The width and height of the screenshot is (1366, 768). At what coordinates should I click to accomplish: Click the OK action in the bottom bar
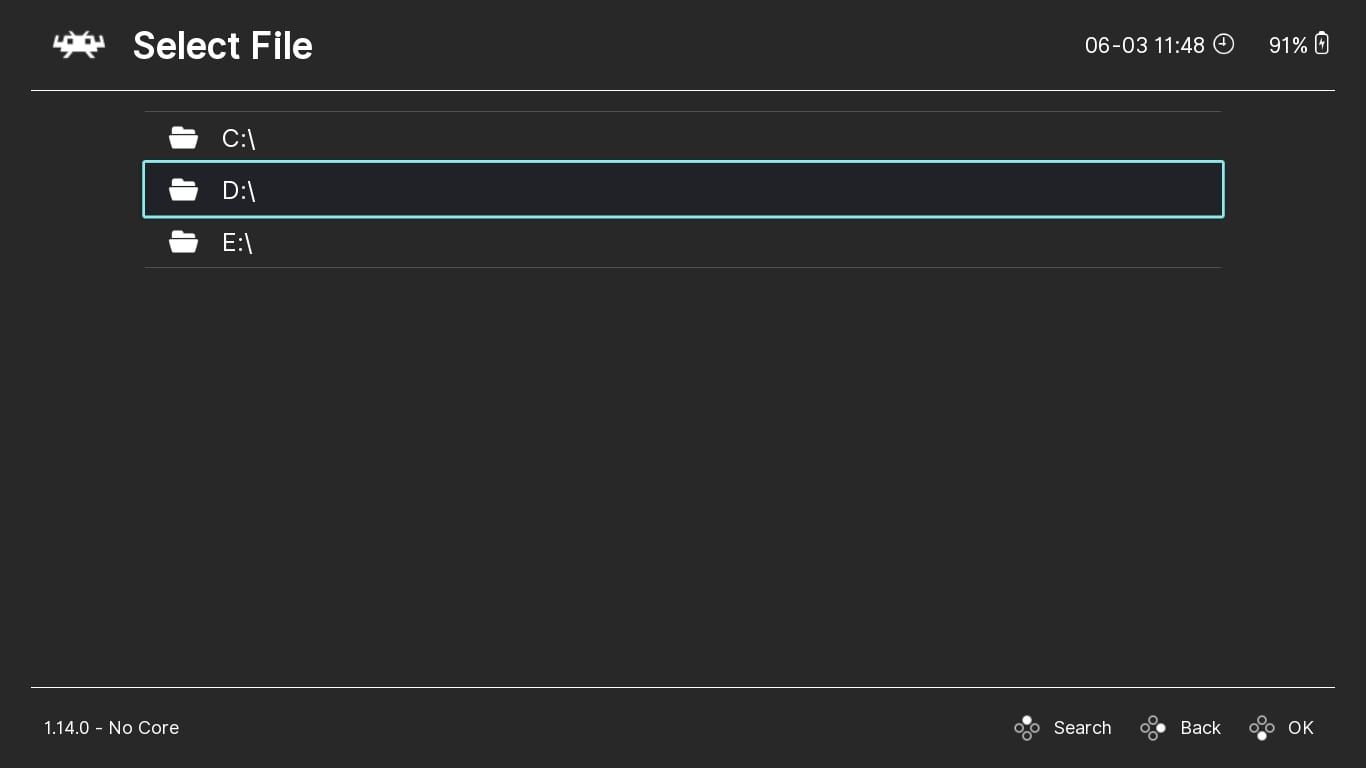point(1300,728)
